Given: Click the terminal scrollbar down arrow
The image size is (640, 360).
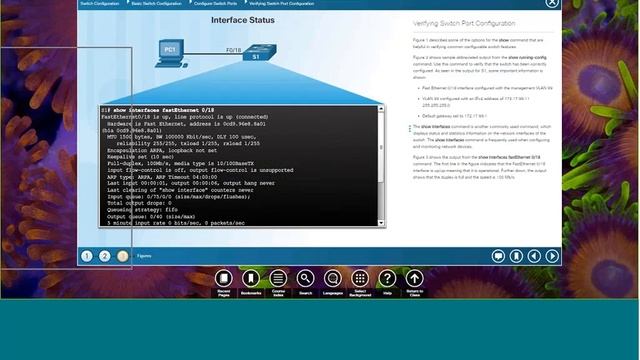Looking at the screenshot, I should coord(381,223).
